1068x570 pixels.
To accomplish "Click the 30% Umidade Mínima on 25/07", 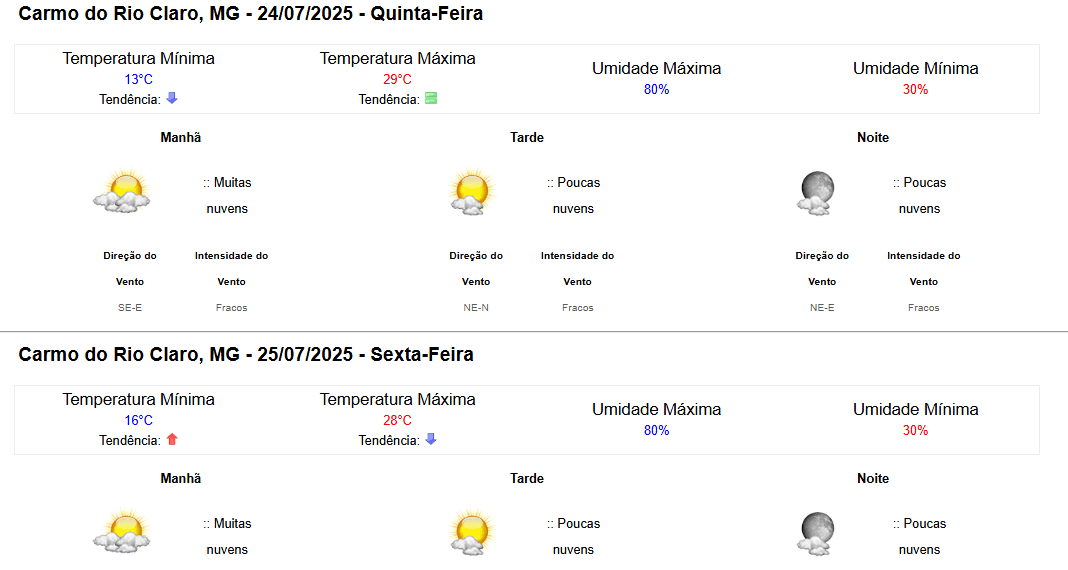I will coord(915,430).
